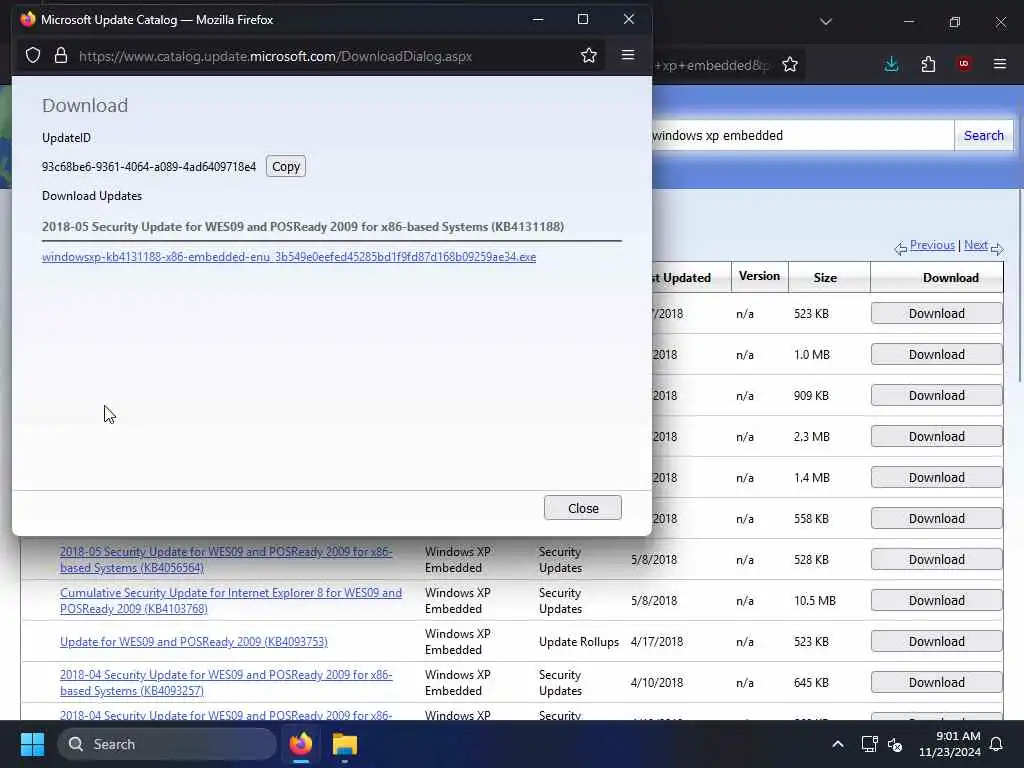Download the 528 KB KB4056564 update
The image size is (1024, 768).
coord(936,560)
